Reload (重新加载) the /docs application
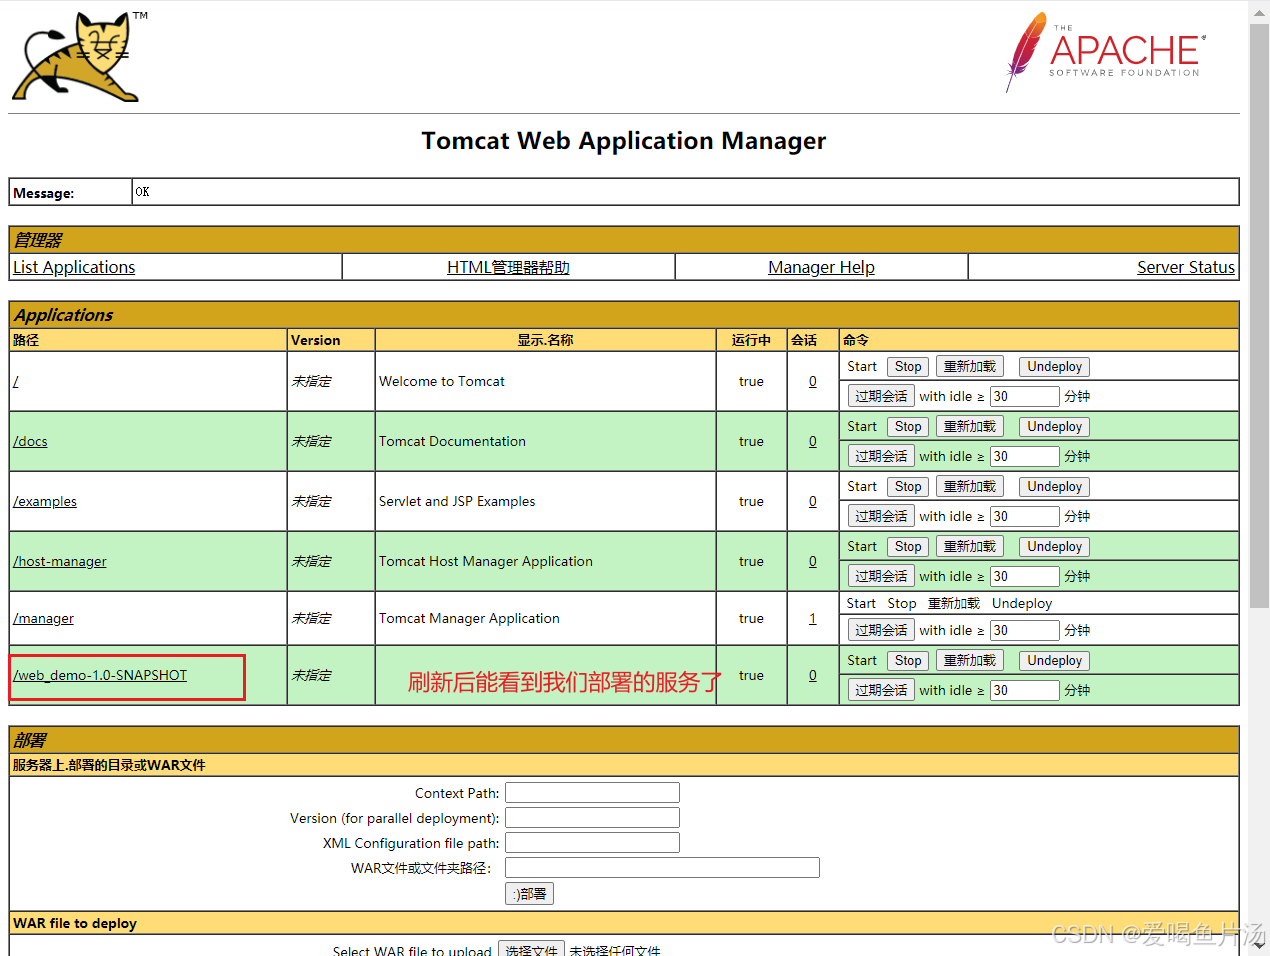 [x=970, y=427]
